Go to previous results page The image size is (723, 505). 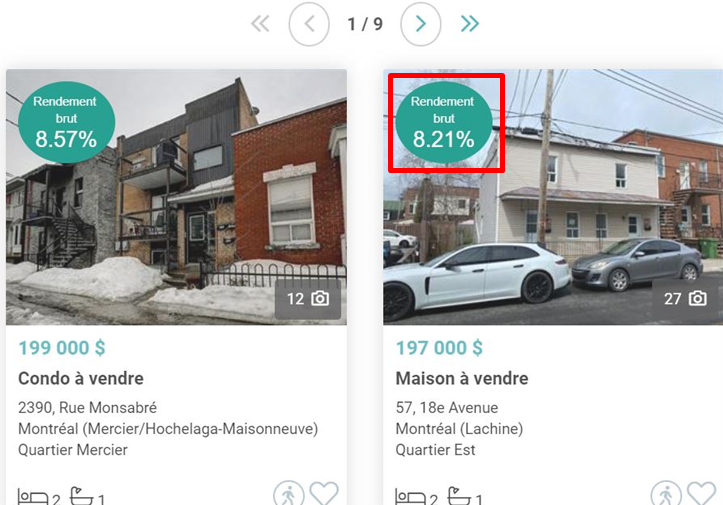pos(309,24)
